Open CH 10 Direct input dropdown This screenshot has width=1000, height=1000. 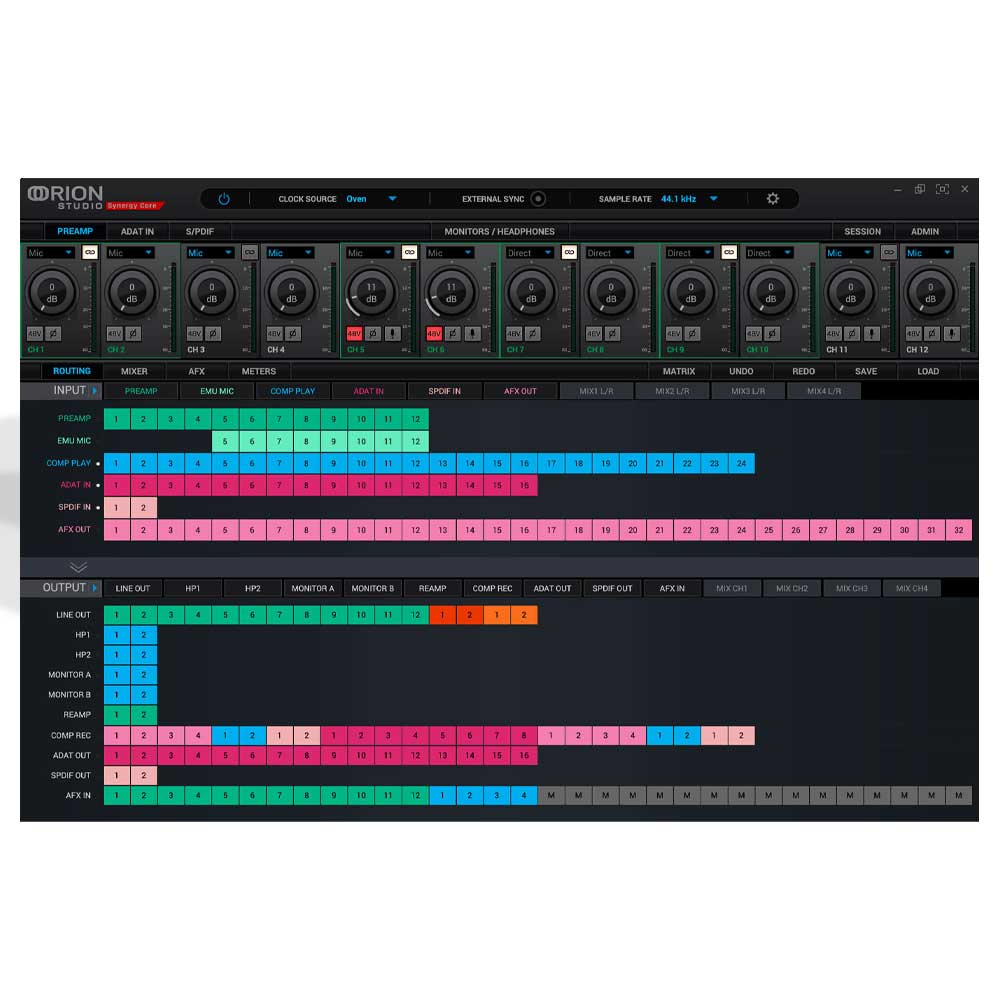coord(769,253)
